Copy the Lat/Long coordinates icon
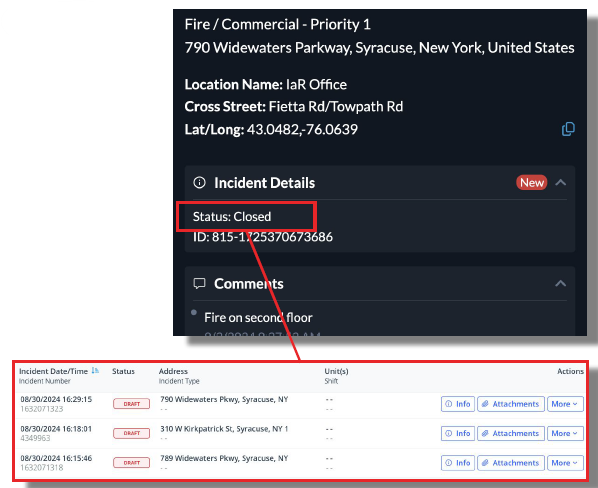The height and width of the screenshot is (488, 598). point(568,129)
